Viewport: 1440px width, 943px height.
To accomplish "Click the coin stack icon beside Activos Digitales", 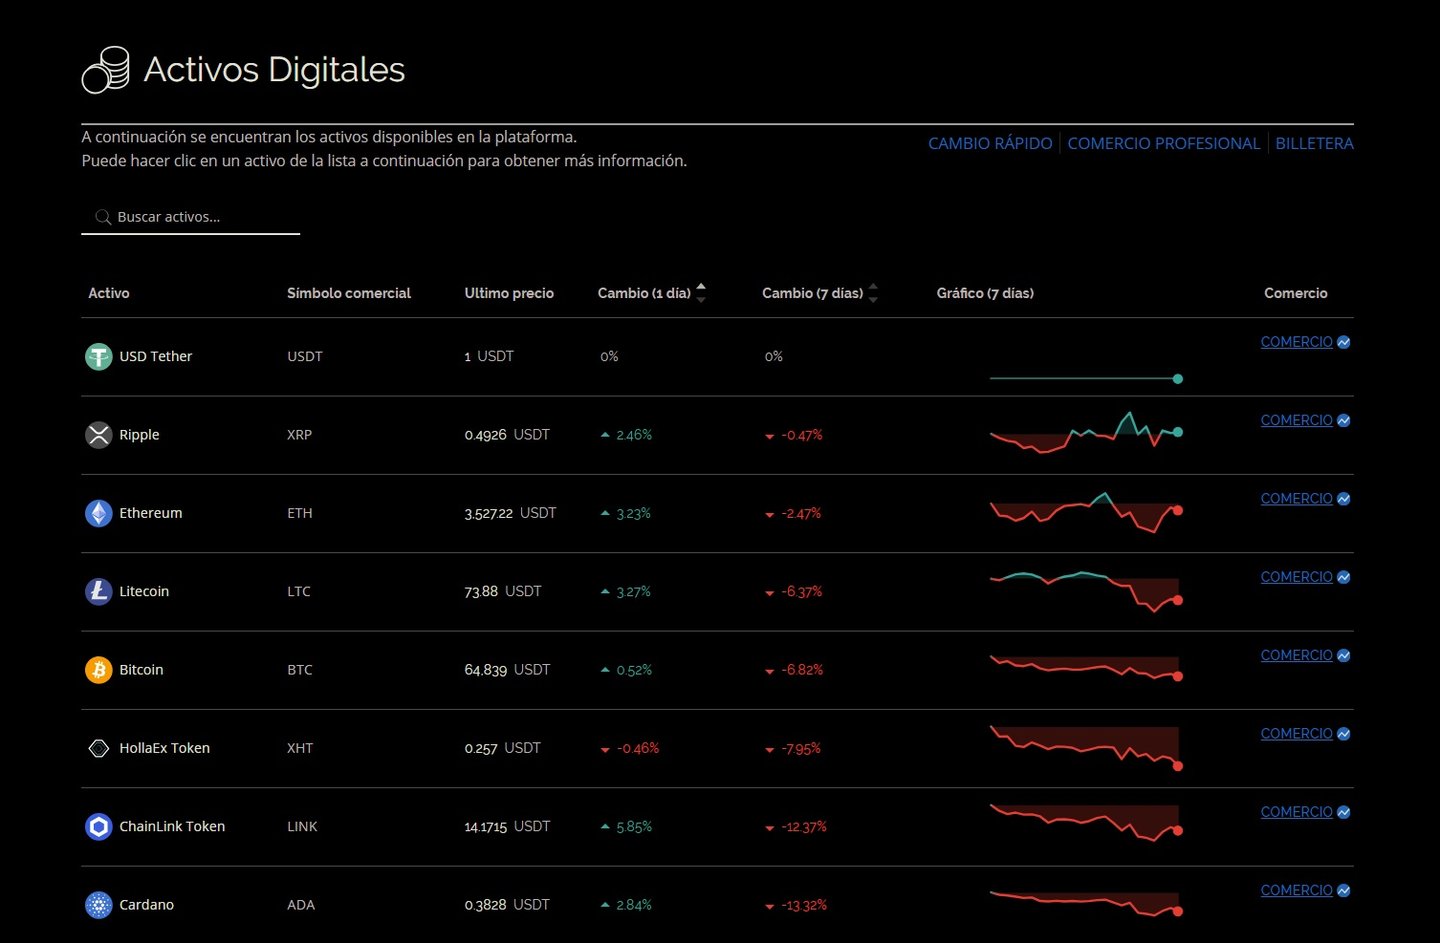I will 106,70.
